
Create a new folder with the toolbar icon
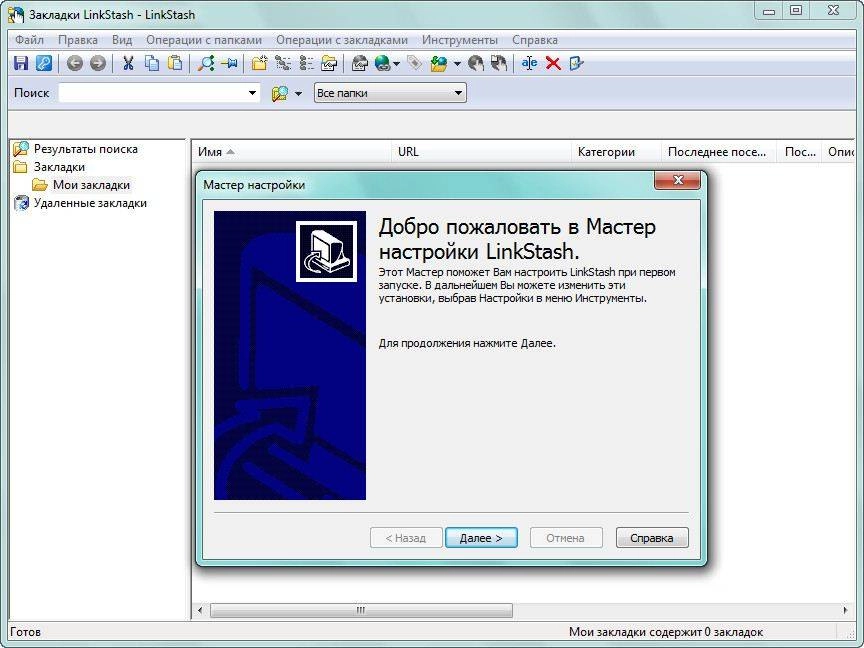click(x=260, y=63)
